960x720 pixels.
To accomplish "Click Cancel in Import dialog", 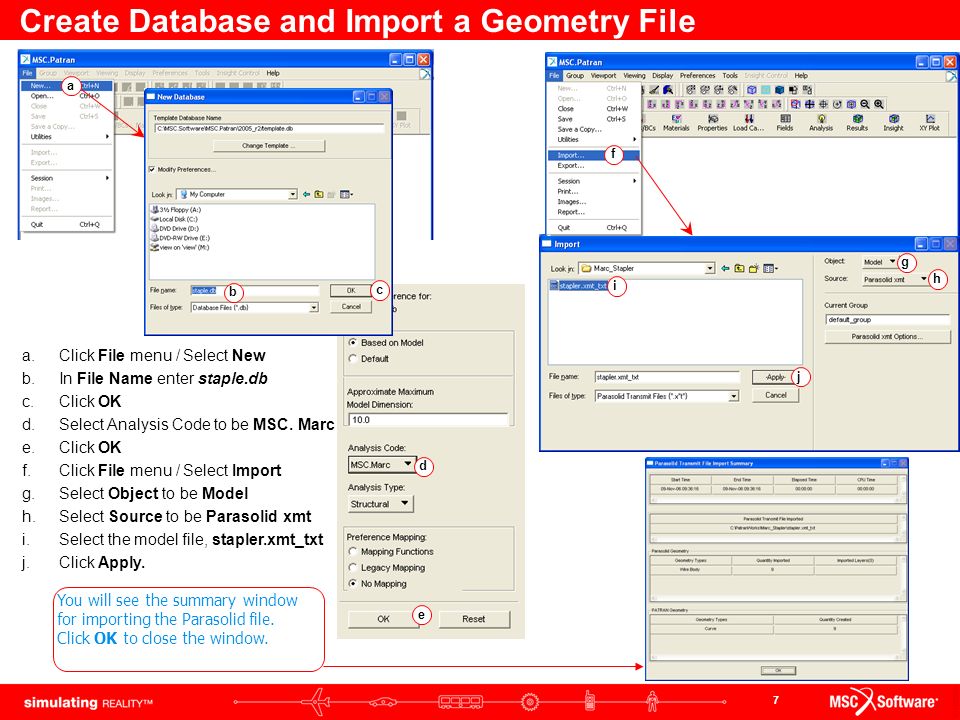I will pyautogui.click(x=775, y=396).
